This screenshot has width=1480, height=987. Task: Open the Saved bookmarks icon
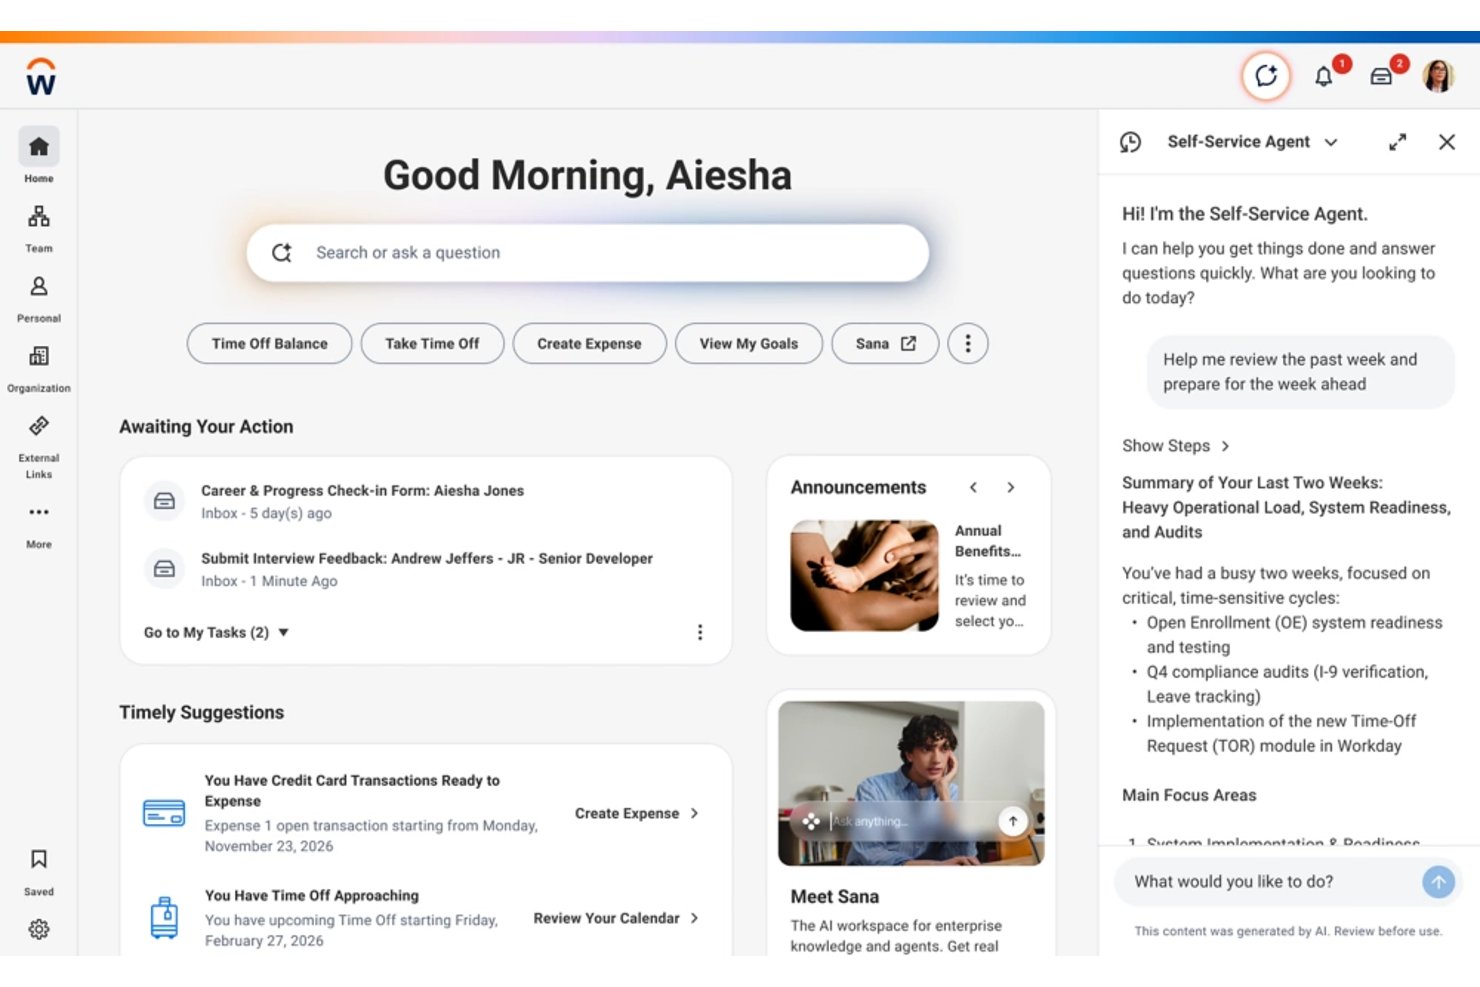click(39, 859)
